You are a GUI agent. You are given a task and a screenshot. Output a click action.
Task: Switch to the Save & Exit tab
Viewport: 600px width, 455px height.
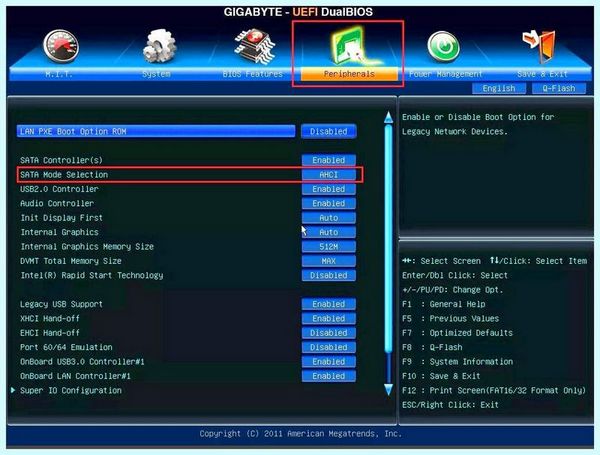point(542,74)
